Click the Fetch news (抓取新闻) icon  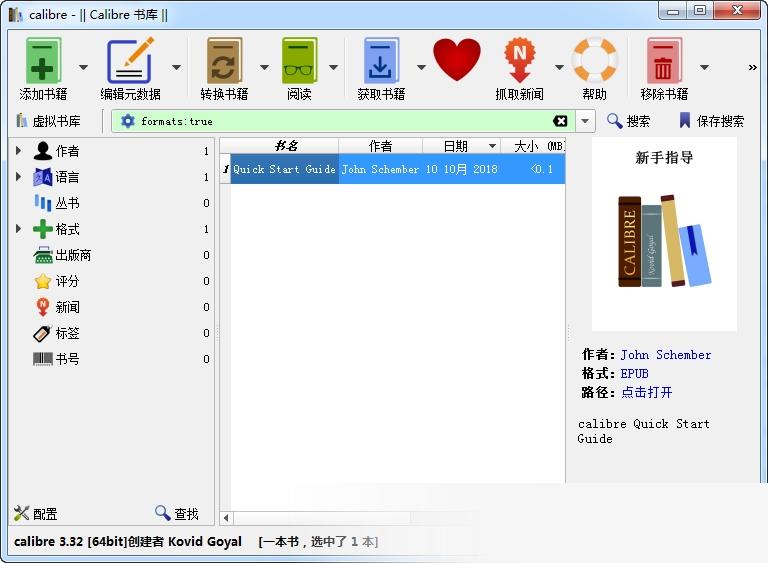(x=519, y=61)
